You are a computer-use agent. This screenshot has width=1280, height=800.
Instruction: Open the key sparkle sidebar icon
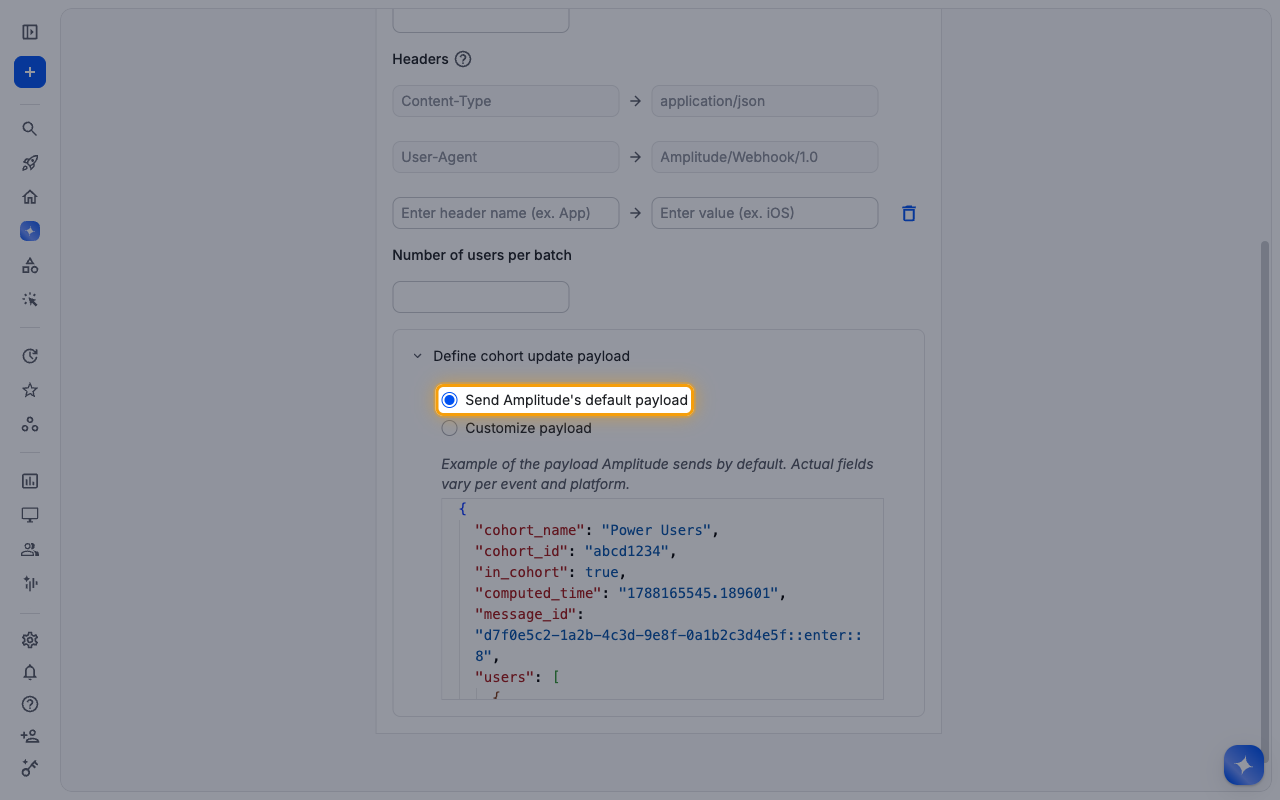(x=30, y=768)
